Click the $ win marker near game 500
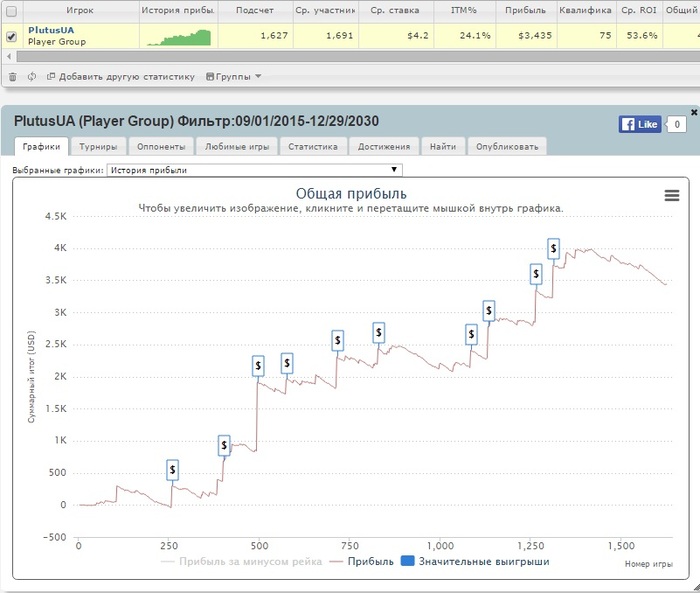 click(258, 366)
